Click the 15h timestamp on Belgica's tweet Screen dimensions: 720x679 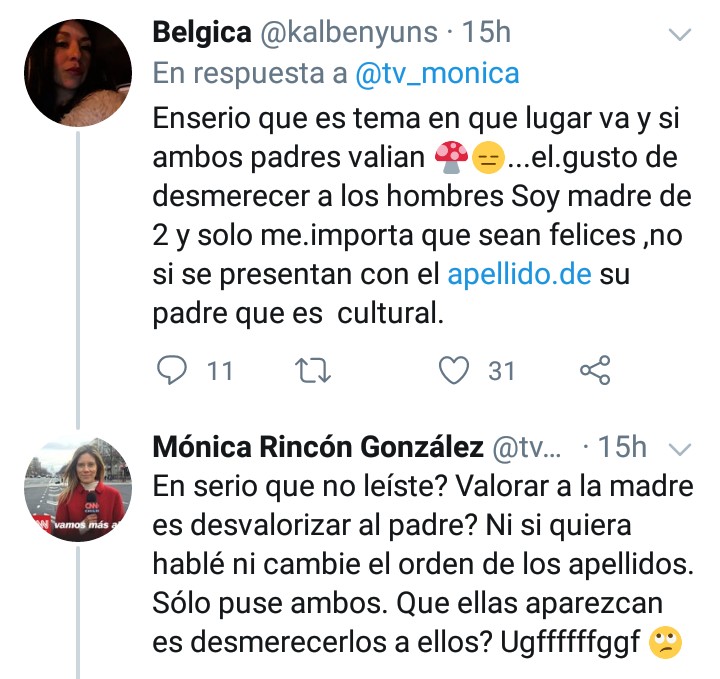click(x=488, y=32)
